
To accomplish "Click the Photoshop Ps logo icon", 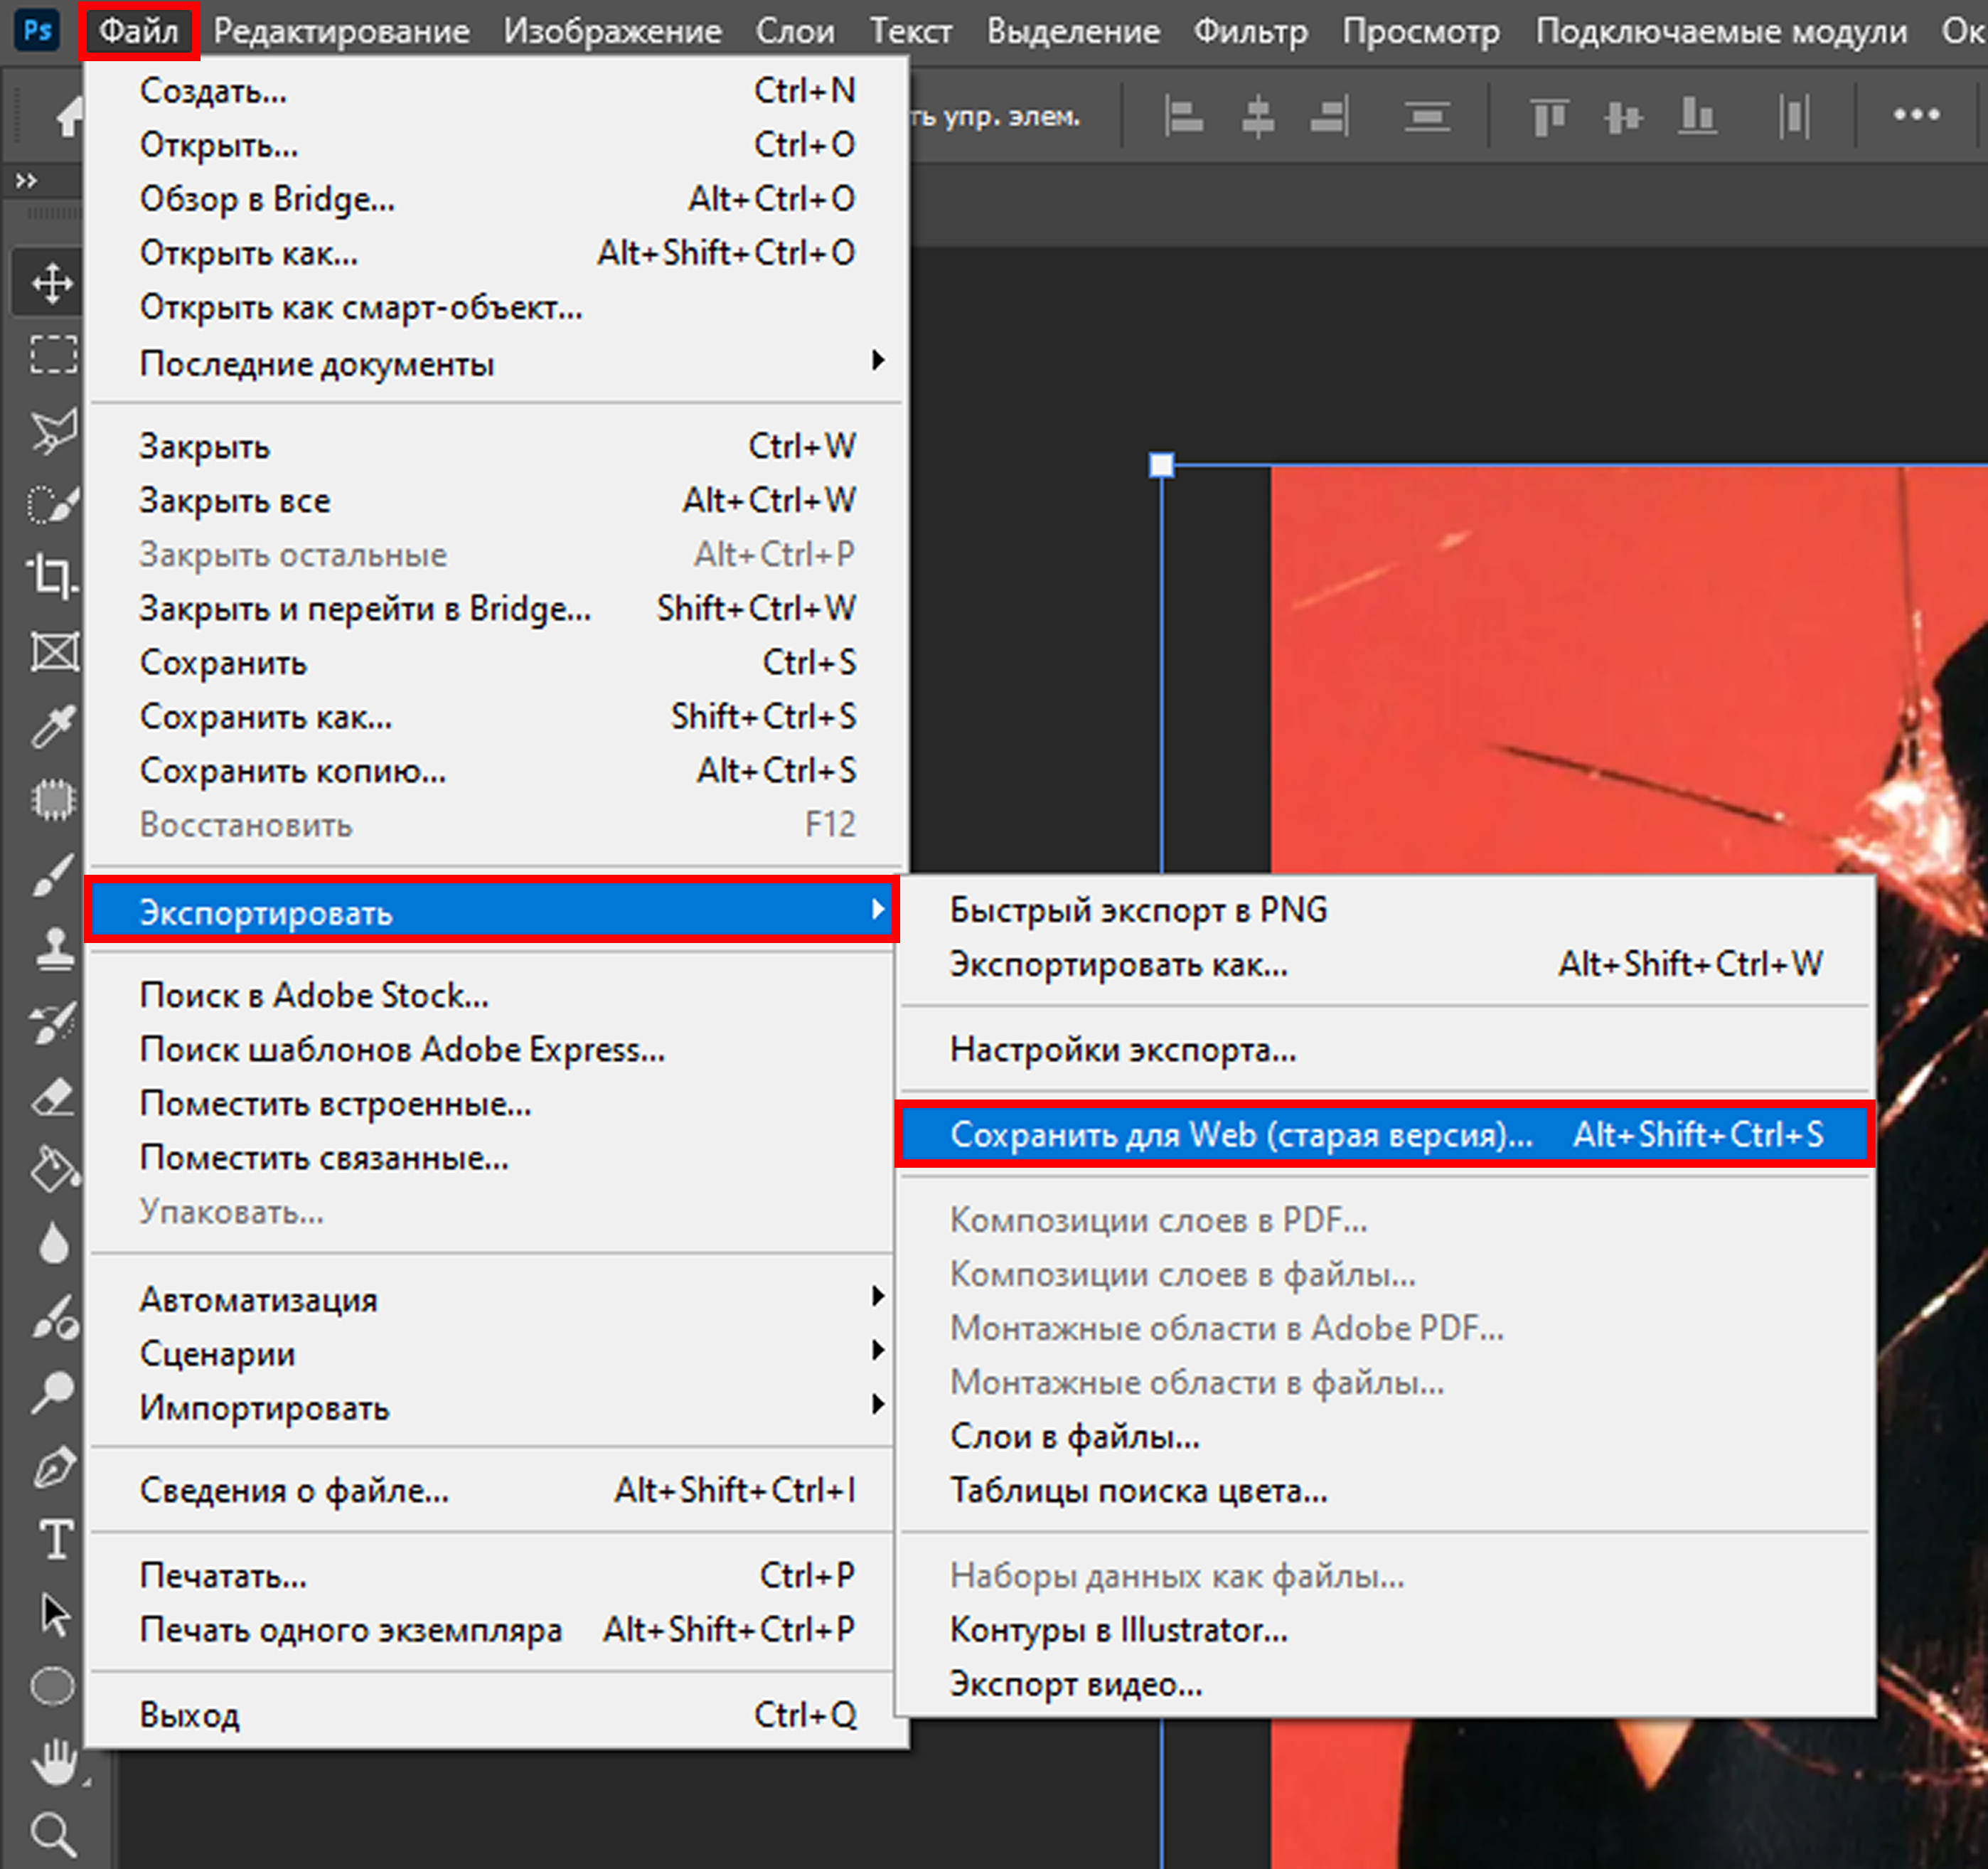I will pos(38,30).
